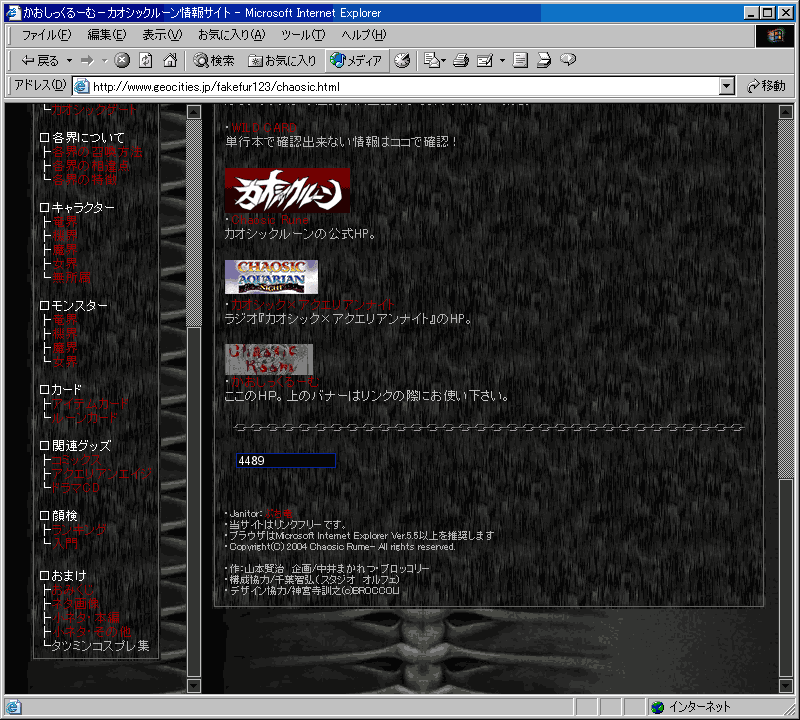
Task: Open the Back button history dropdown arrow
Action: click(69, 61)
